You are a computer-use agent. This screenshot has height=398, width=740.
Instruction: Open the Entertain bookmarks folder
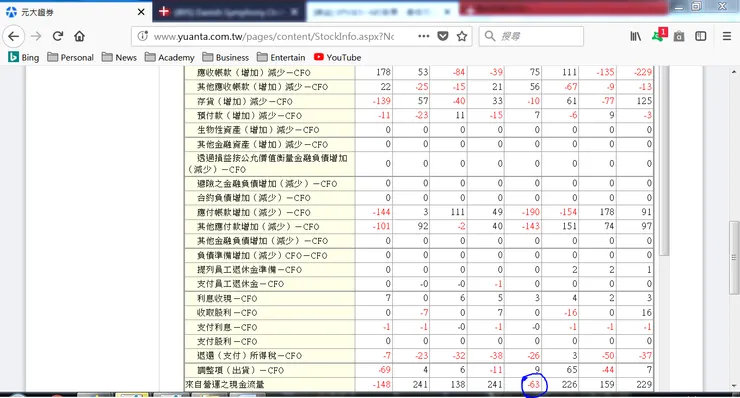pos(281,58)
